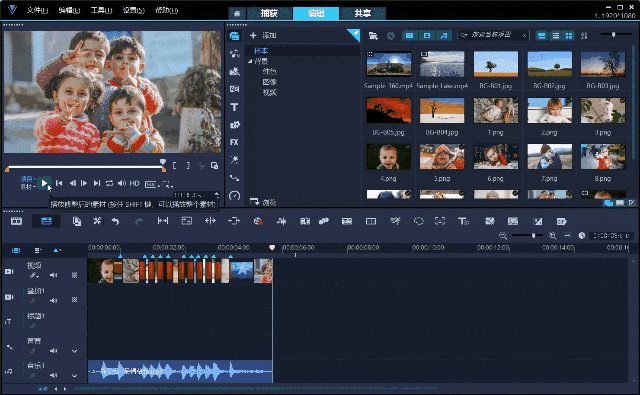Toggle repeat playback loop
The image size is (640, 395).
tap(109, 183)
